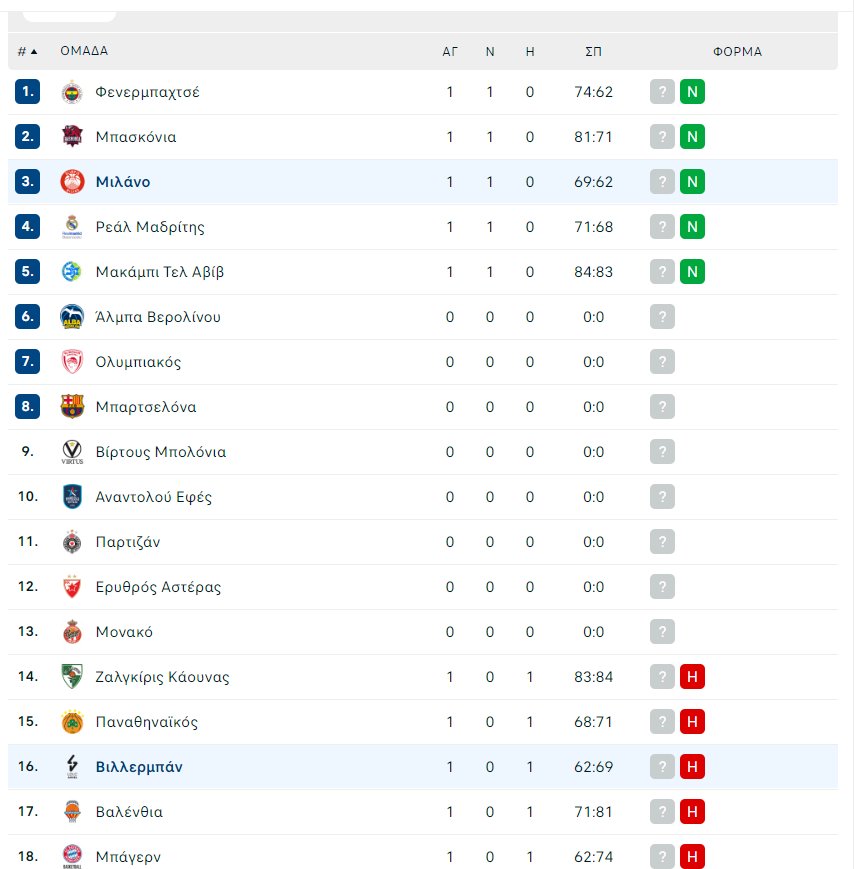Click the Panathinaikos clover logo

[72, 722]
